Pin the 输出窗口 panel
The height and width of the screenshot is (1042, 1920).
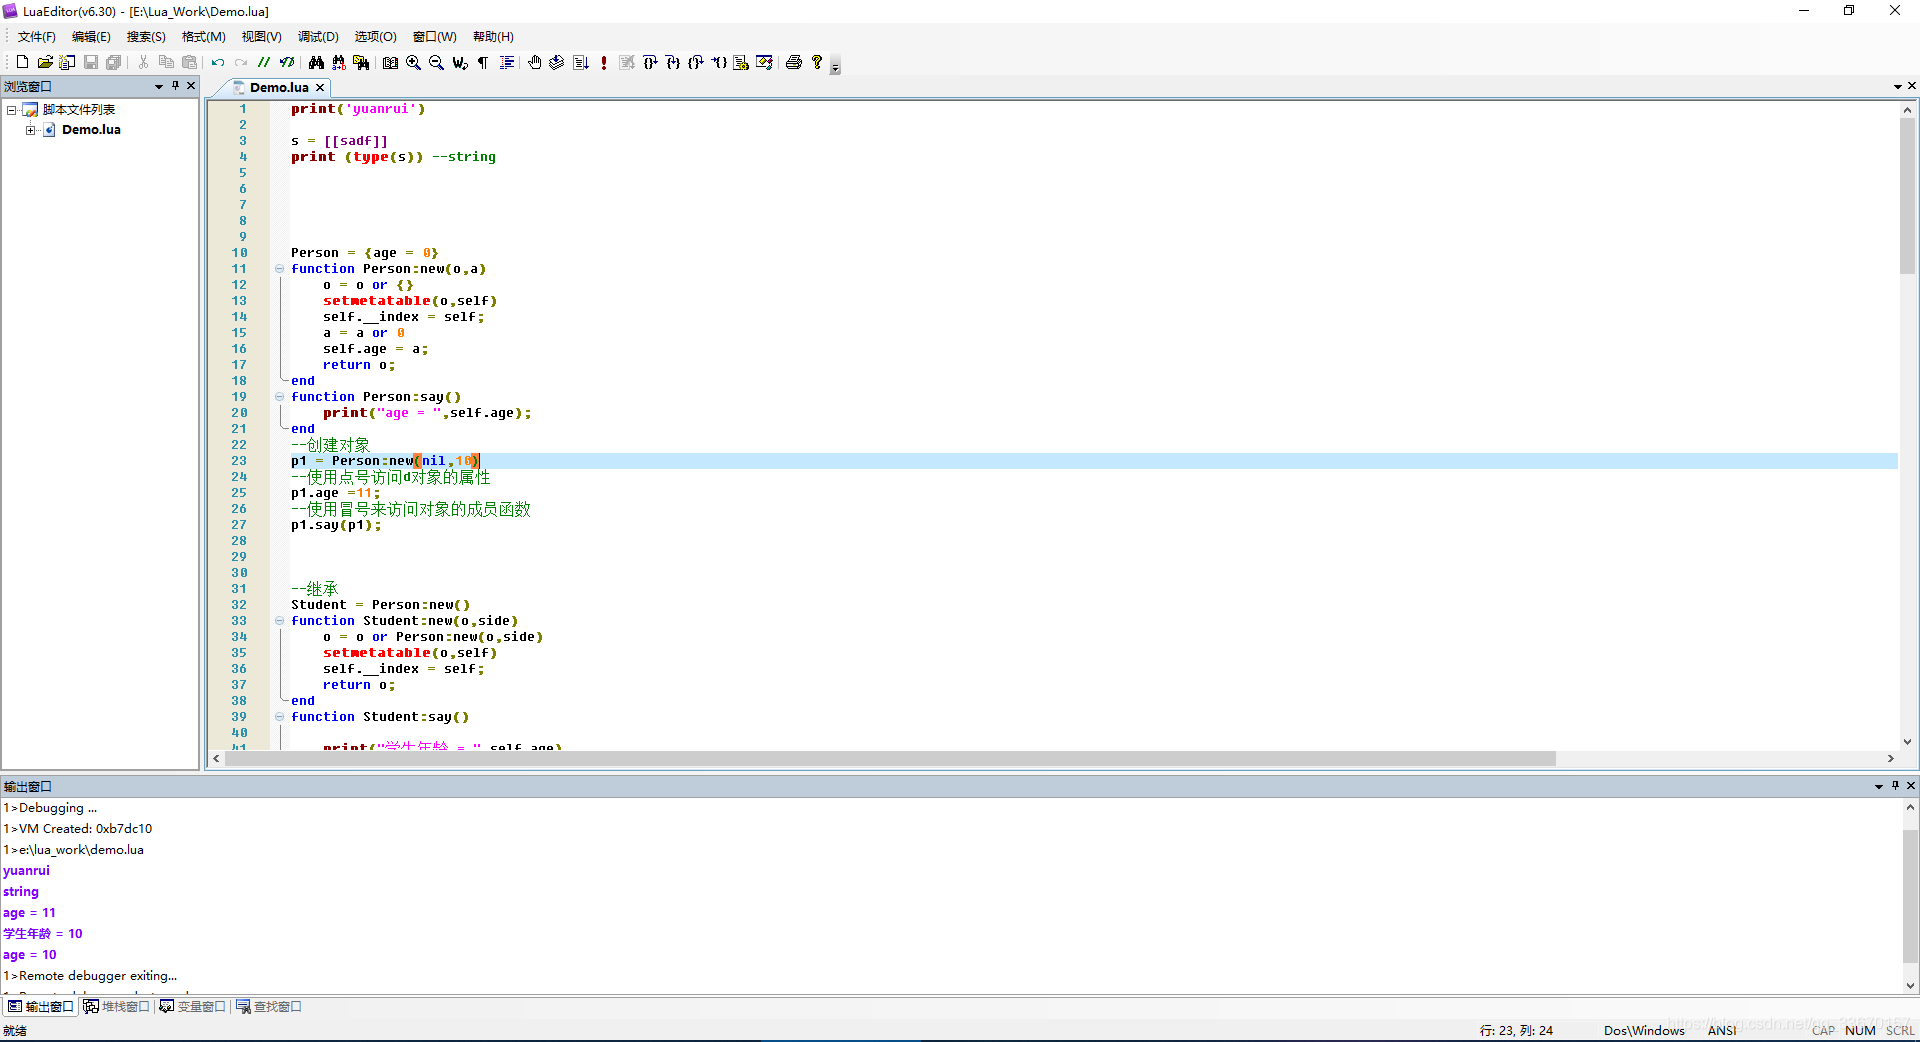1895,786
